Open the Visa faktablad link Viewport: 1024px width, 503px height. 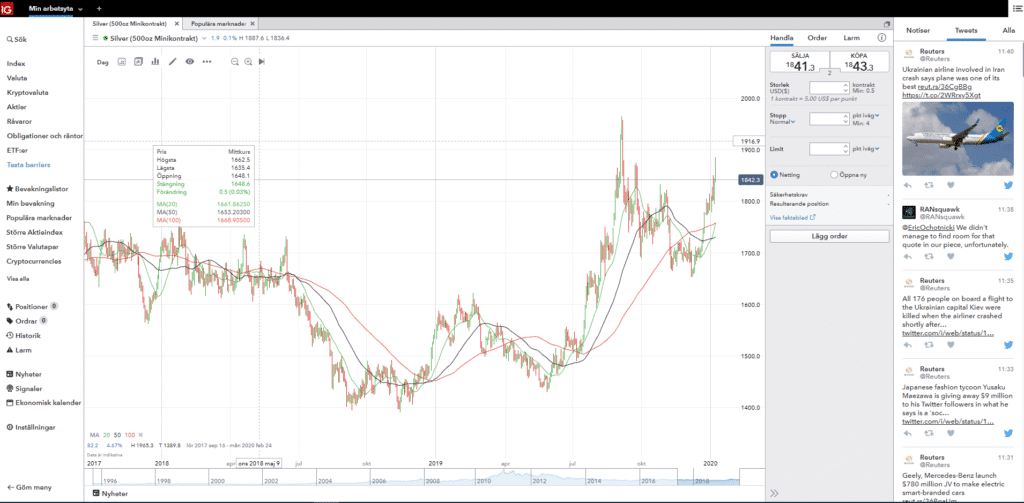click(792, 216)
